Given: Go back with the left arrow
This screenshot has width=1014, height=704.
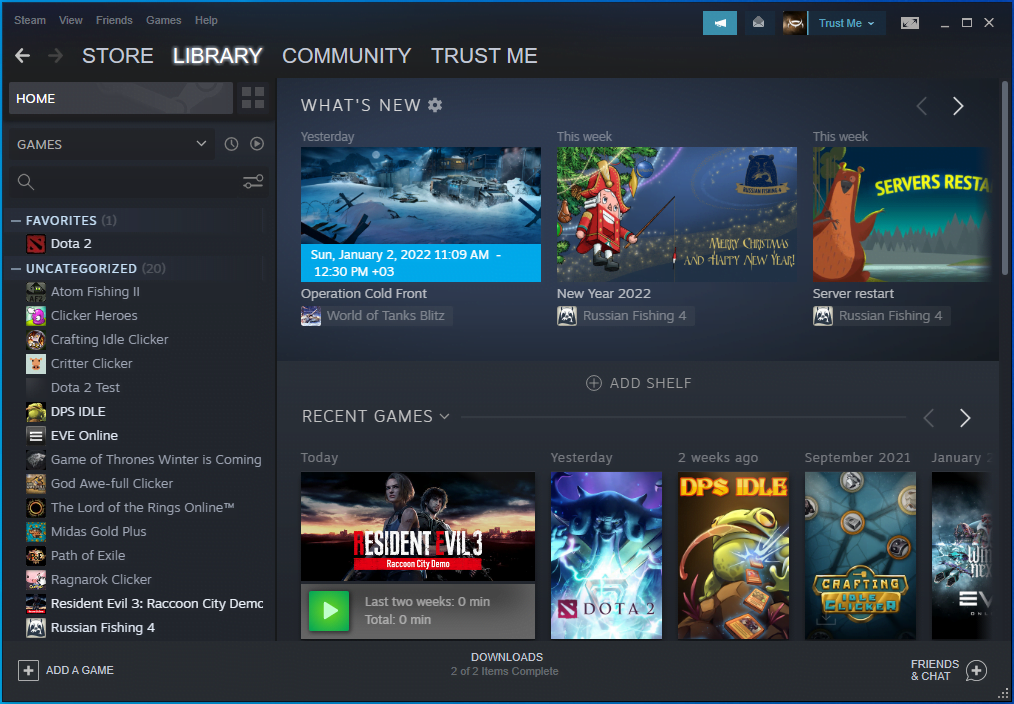Looking at the screenshot, I should [x=23, y=56].
